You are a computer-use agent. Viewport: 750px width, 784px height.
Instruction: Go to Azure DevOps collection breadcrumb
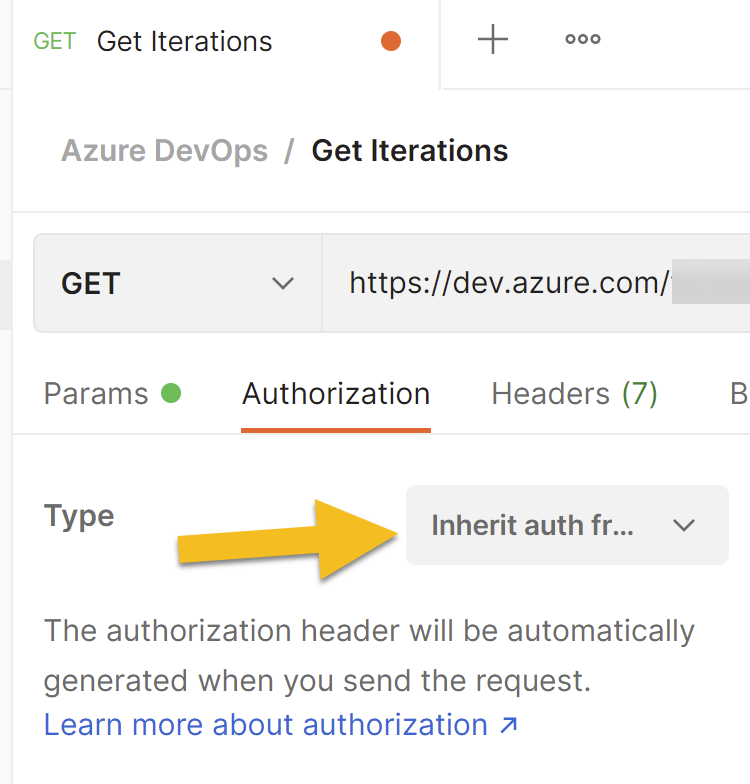click(x=165, y=151)
